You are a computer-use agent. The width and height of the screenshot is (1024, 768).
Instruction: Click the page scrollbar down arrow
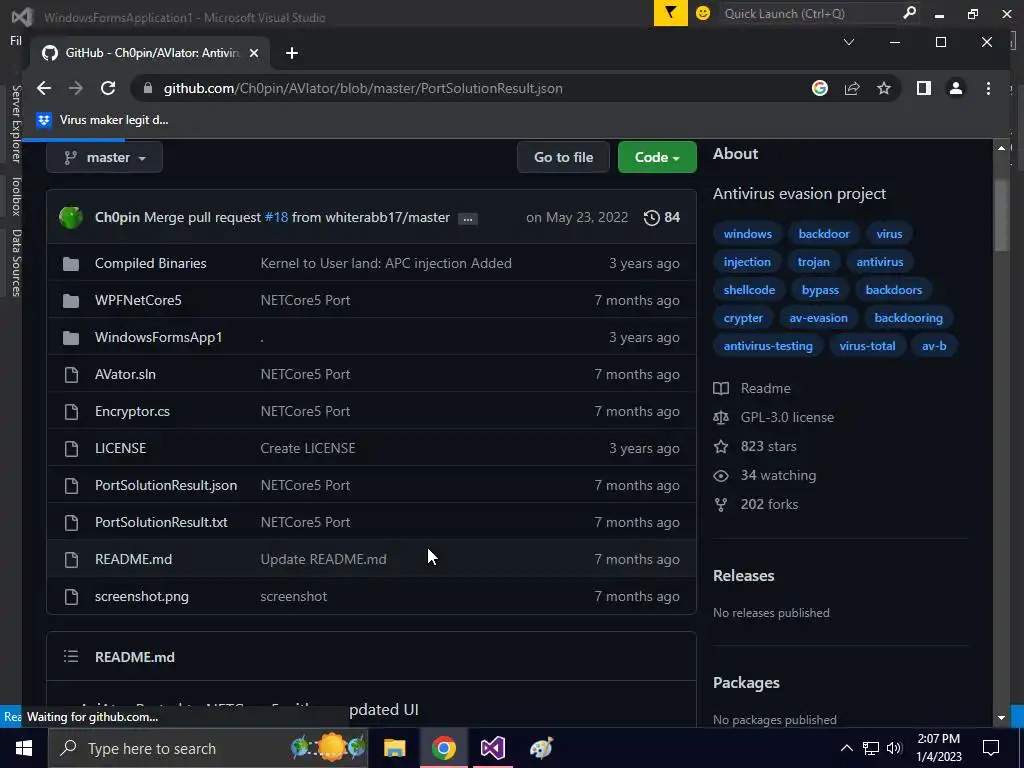point(1001,718)
